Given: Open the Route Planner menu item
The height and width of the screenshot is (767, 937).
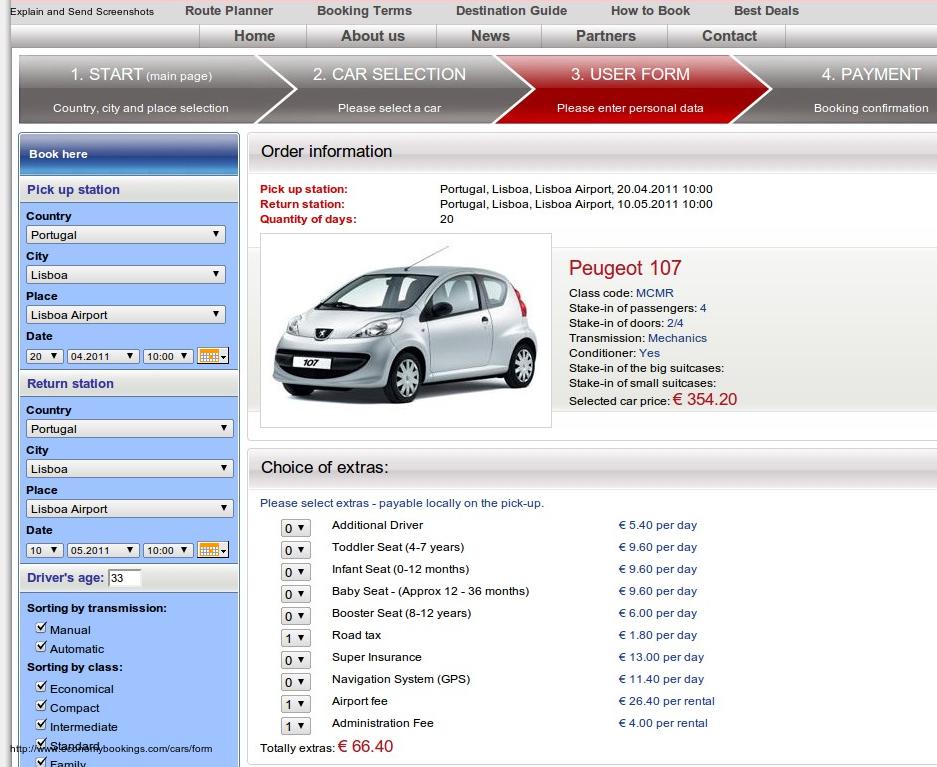Looking at the screenshot, I should pyautogui.click(x=229, y=11).
